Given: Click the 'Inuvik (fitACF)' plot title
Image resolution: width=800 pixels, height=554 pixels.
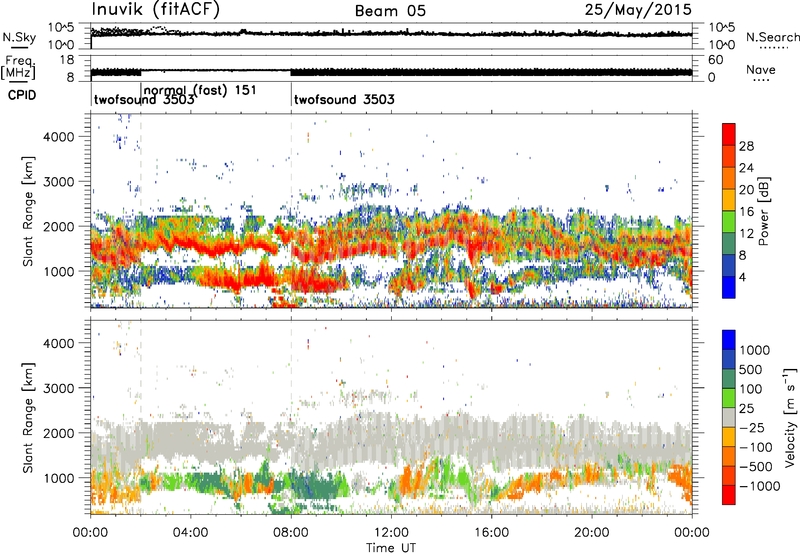Looking at the screenshot, I should [156, 9].
